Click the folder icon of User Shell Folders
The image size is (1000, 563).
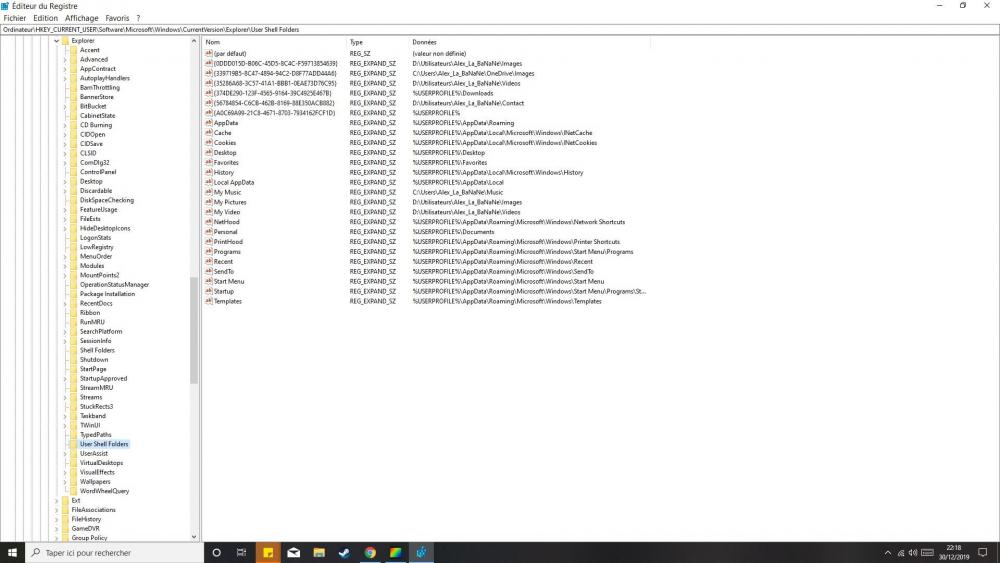(x=73, y=444)
